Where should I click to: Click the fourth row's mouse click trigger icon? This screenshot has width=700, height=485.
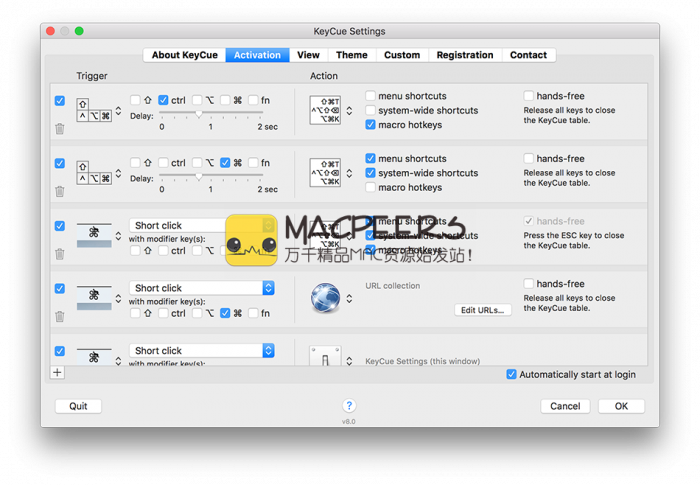pyautogui.click(x=95, y=298)
